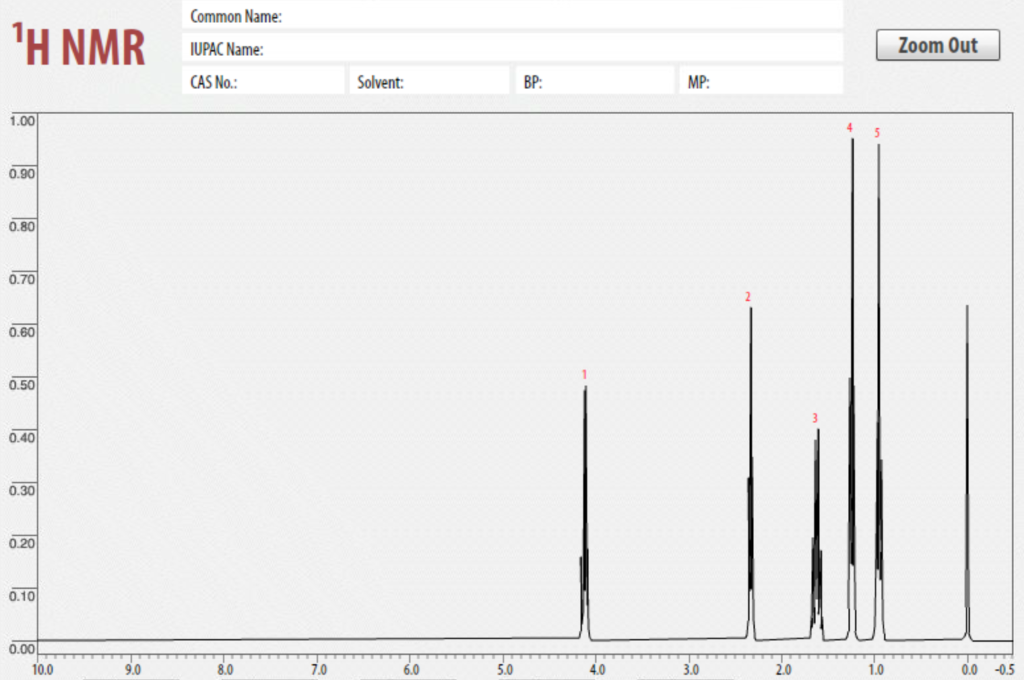Click the CAS No. input field
Viewport: 1024px width, 680px height.
pyautogui.click(x=280, y=80)
